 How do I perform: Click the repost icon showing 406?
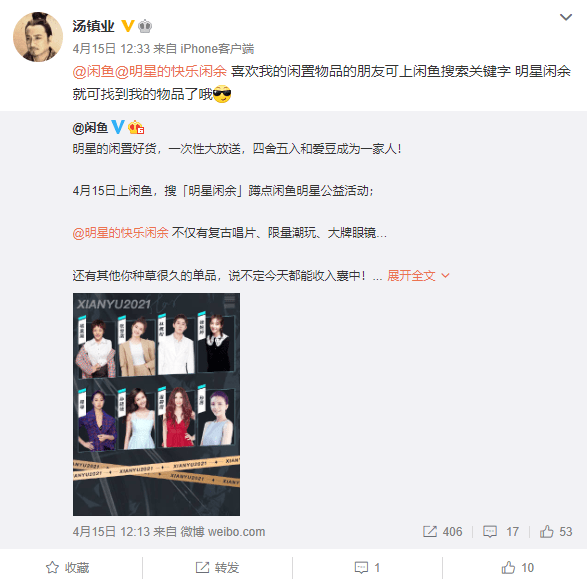442,532
